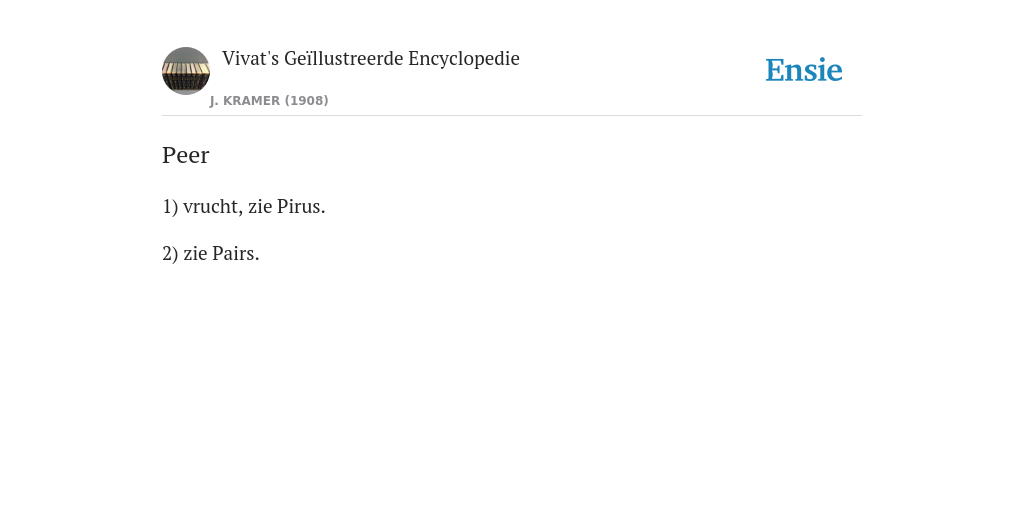Click the word Encyclopedie in the title
The width and height of the screenshot is (1024, 512).
464,58
